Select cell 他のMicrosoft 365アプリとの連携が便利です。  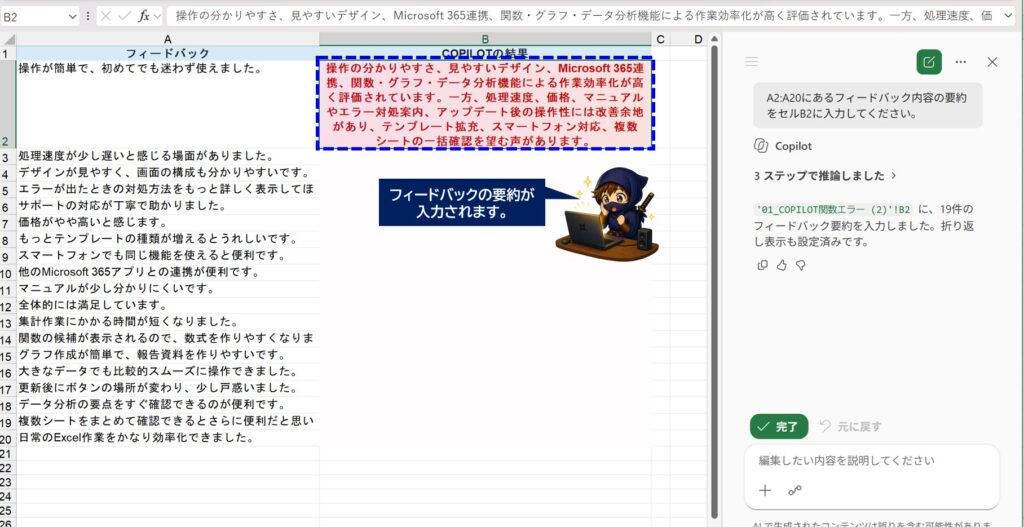(168, 272)
